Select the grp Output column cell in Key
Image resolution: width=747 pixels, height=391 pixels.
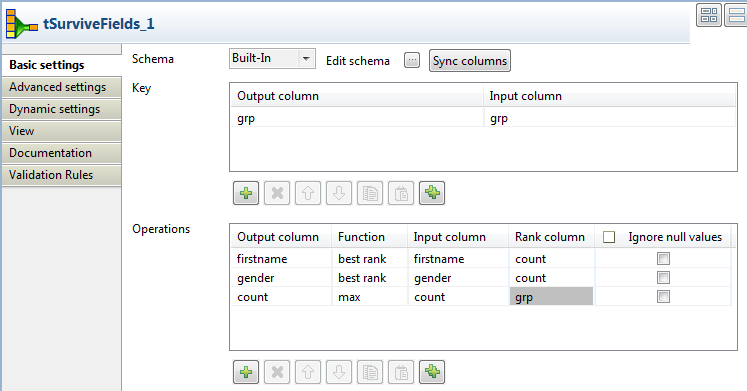click(357, 118)
